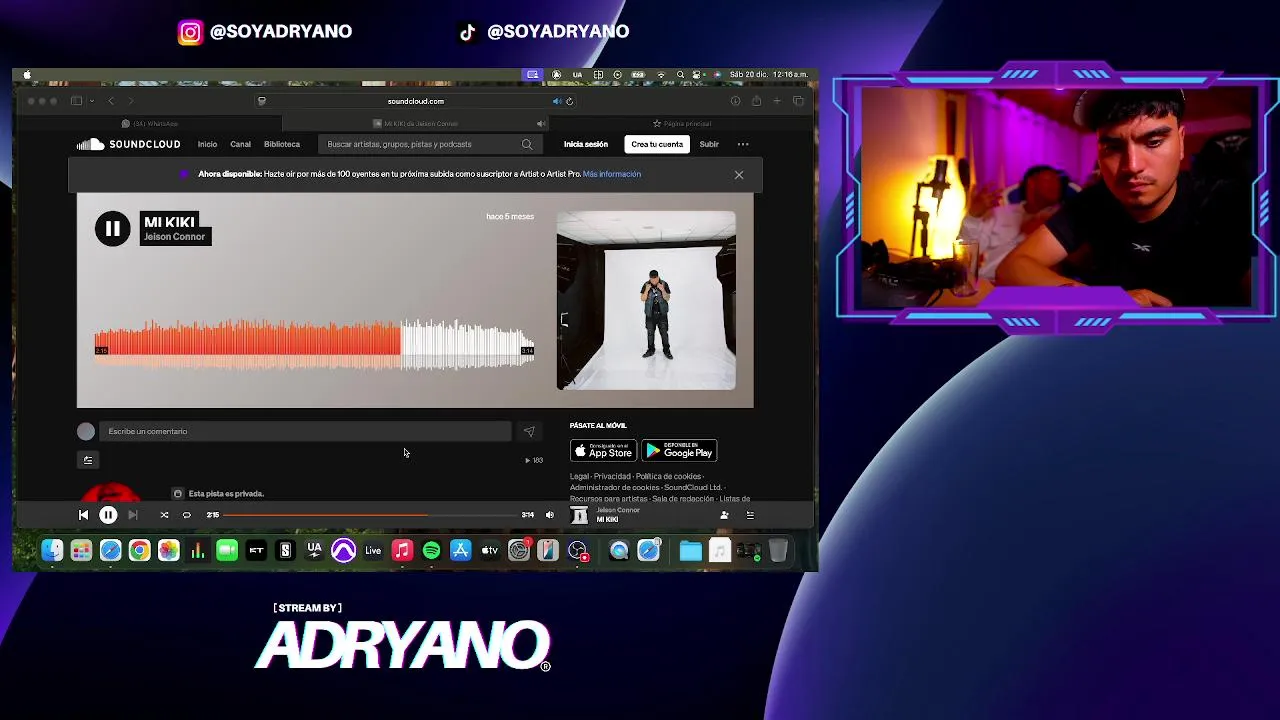Pause the track with the large hero button
The height and width of the screenshot is (720, 1280).
(112, 229)
